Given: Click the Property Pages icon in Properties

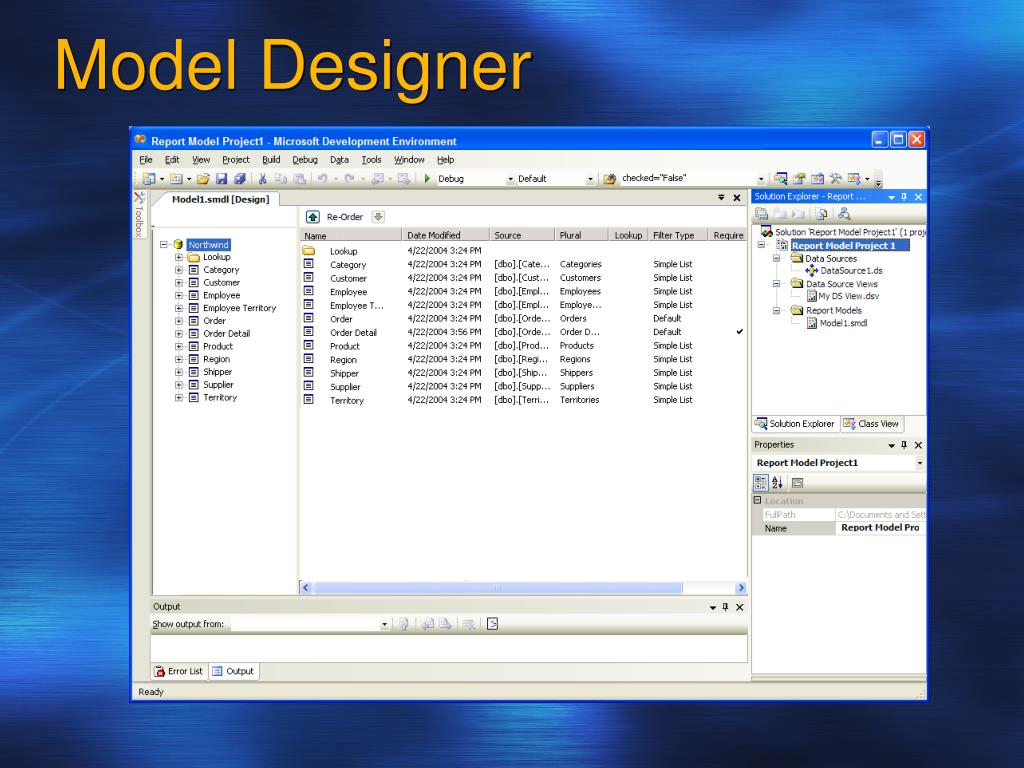Looking at the screenshot, I should tap(797, 483).
